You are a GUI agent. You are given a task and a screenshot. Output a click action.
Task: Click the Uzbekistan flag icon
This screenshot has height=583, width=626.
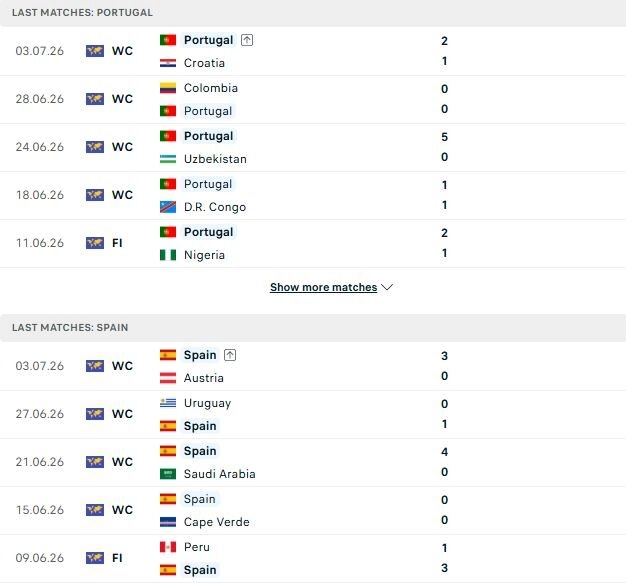168,159
